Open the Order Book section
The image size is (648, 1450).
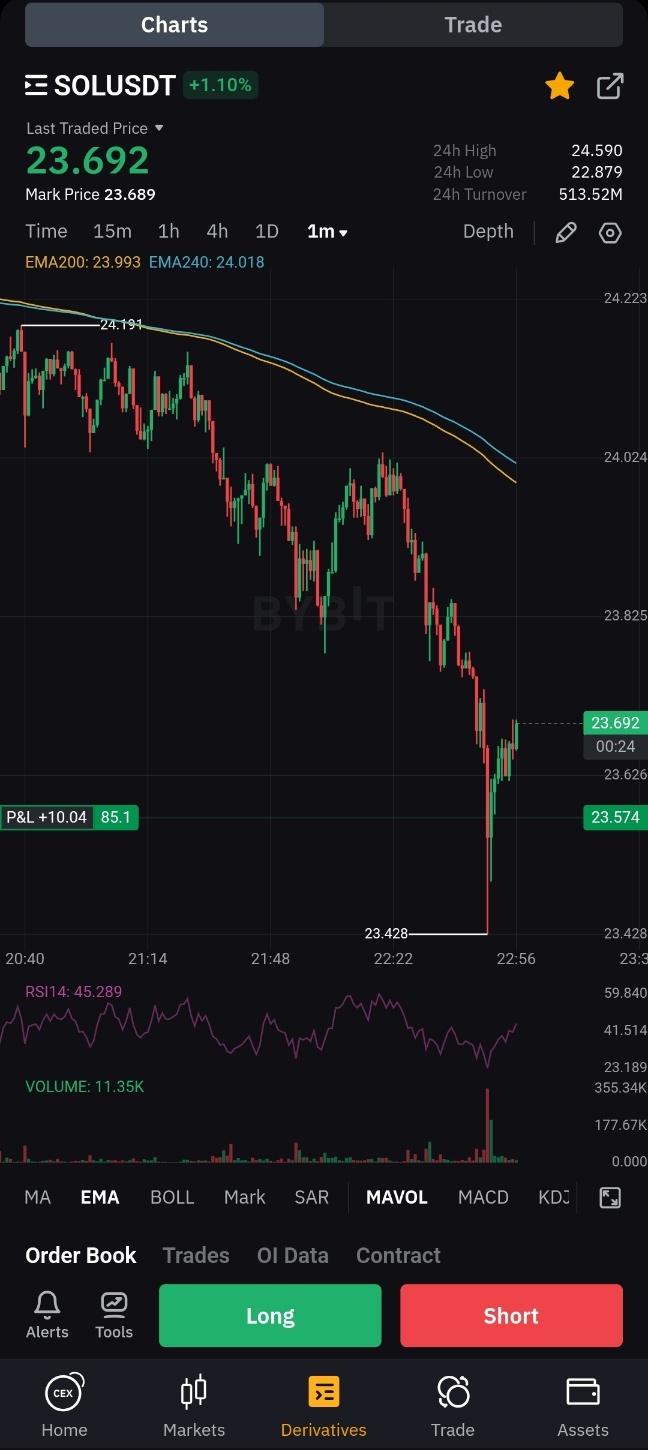[x=81, y=1255]
